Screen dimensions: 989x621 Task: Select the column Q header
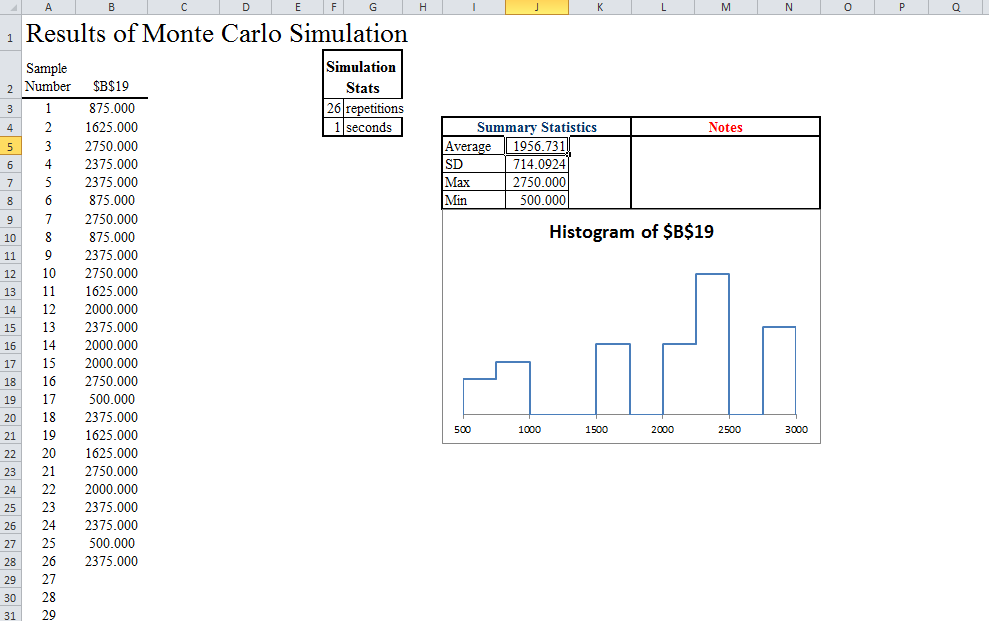click(956, 7)
